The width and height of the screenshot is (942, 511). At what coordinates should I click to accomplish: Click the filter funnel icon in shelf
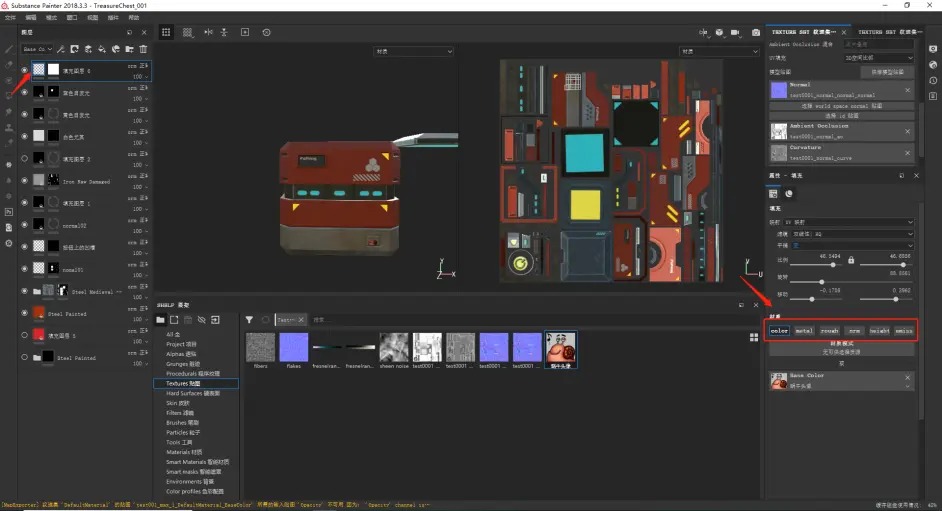[249, 319]
